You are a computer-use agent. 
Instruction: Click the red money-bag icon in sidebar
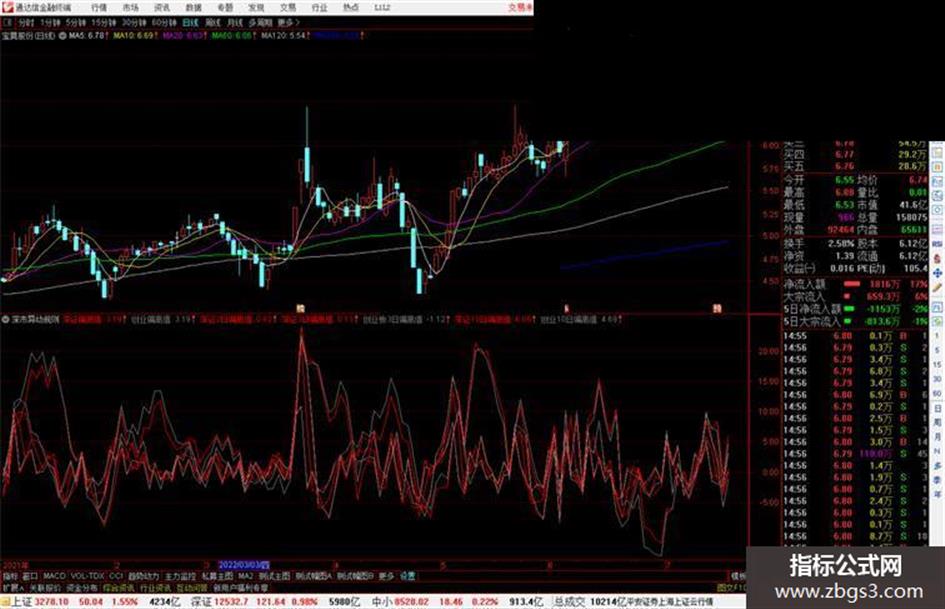(x=938, y=258)
